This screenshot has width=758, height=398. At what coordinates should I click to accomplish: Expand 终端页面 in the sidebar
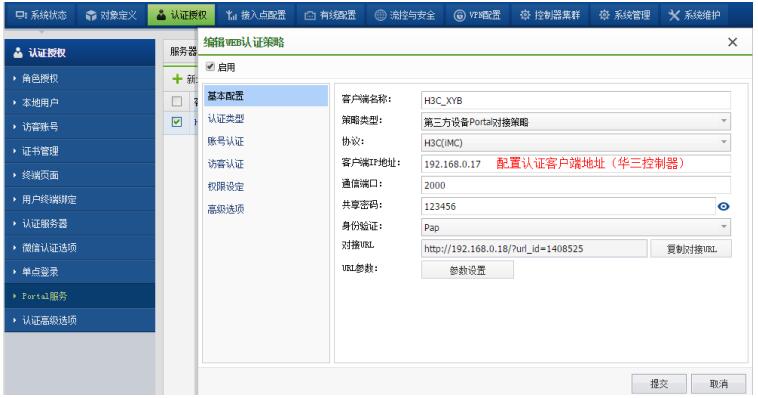point(80,175)
